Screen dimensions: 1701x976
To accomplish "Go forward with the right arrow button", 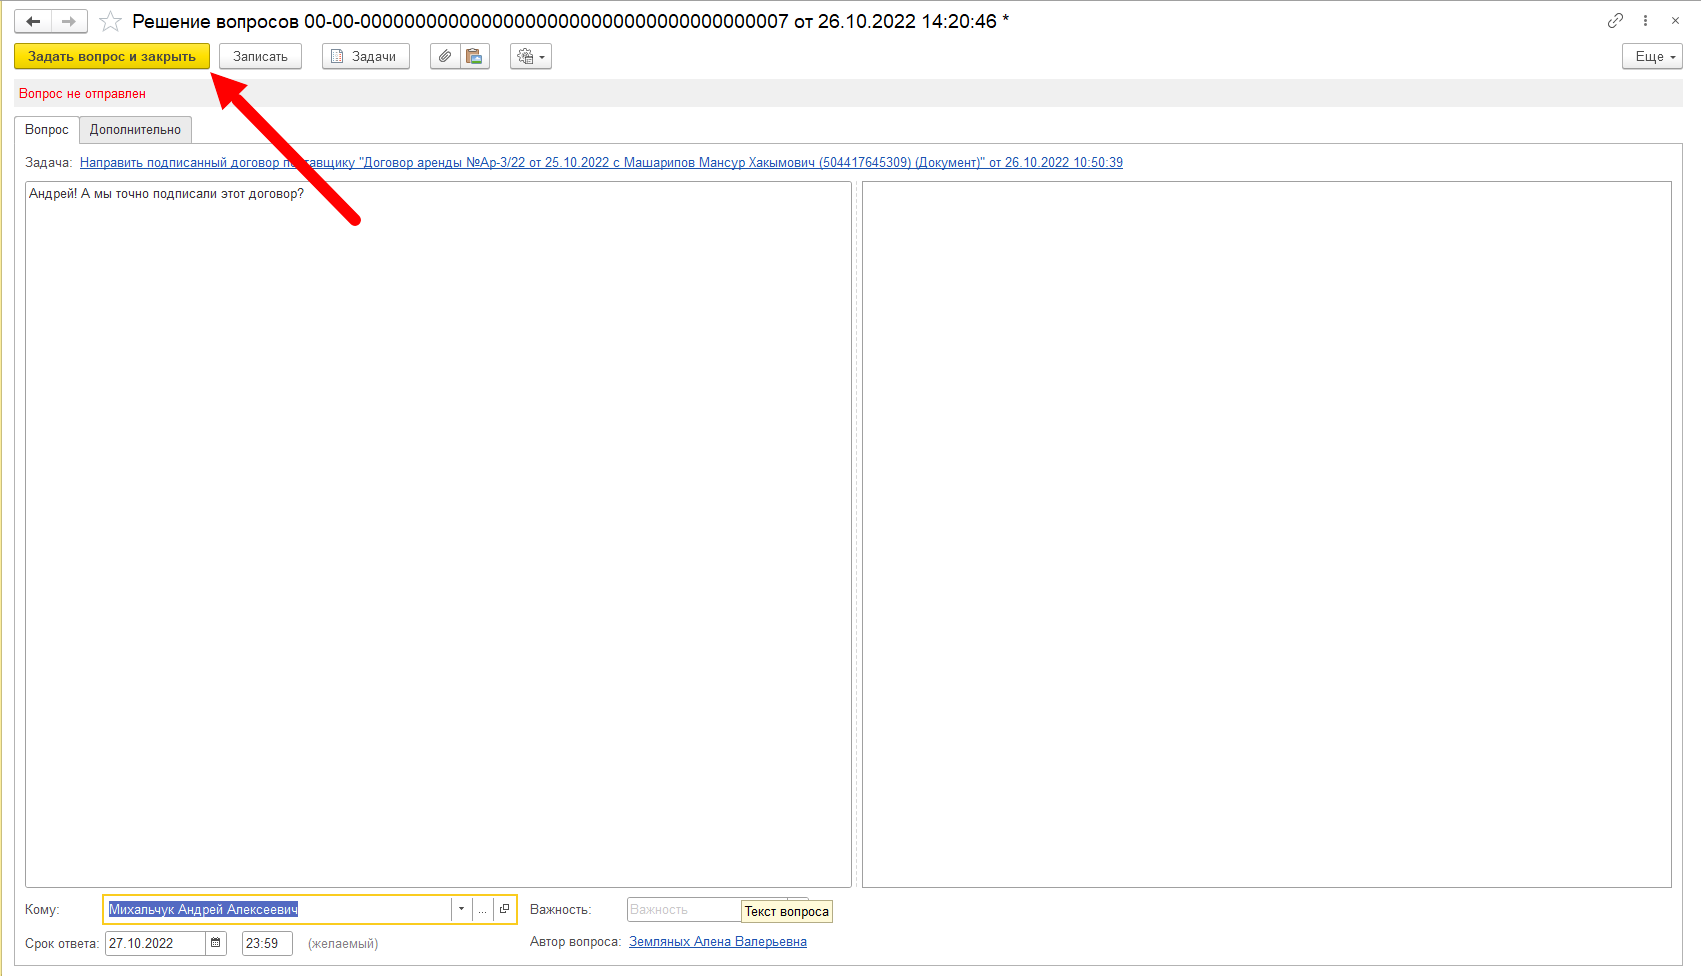I will pyautogui.click(x=69, y=21).
